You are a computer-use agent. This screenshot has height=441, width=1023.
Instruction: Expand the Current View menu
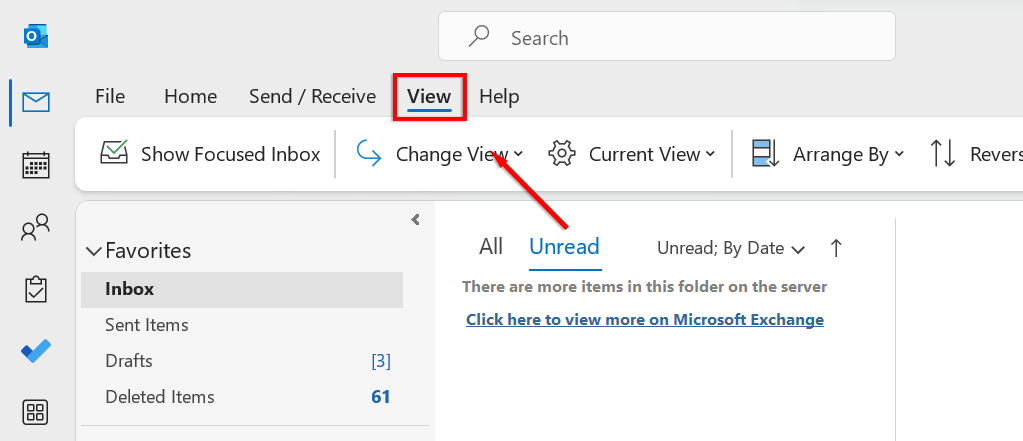pyautogui.click(x=632, y=154)
